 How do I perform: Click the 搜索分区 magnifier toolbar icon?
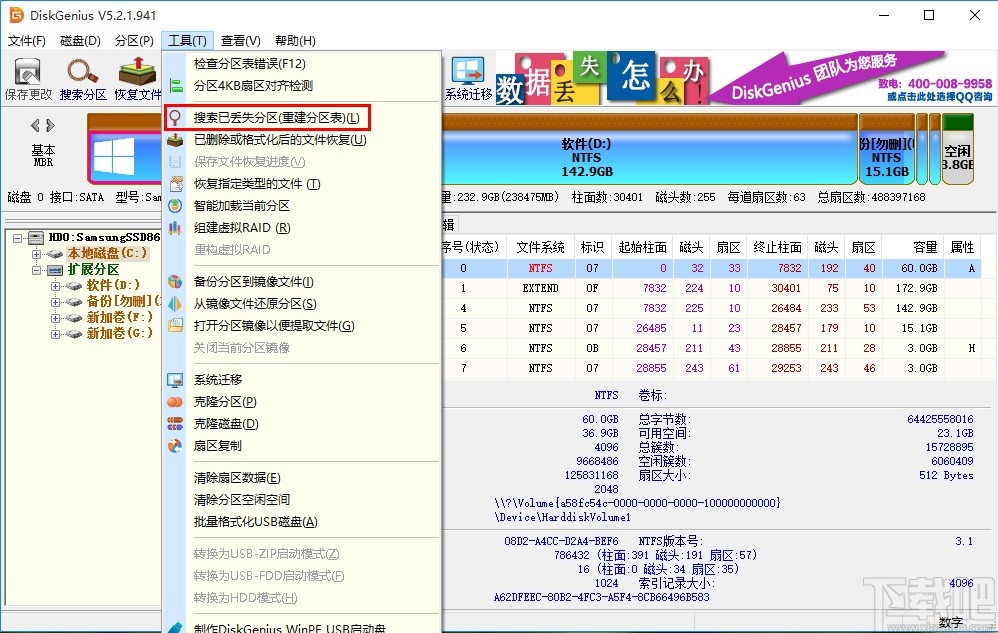pyautogui.click(x=83, y=78)
